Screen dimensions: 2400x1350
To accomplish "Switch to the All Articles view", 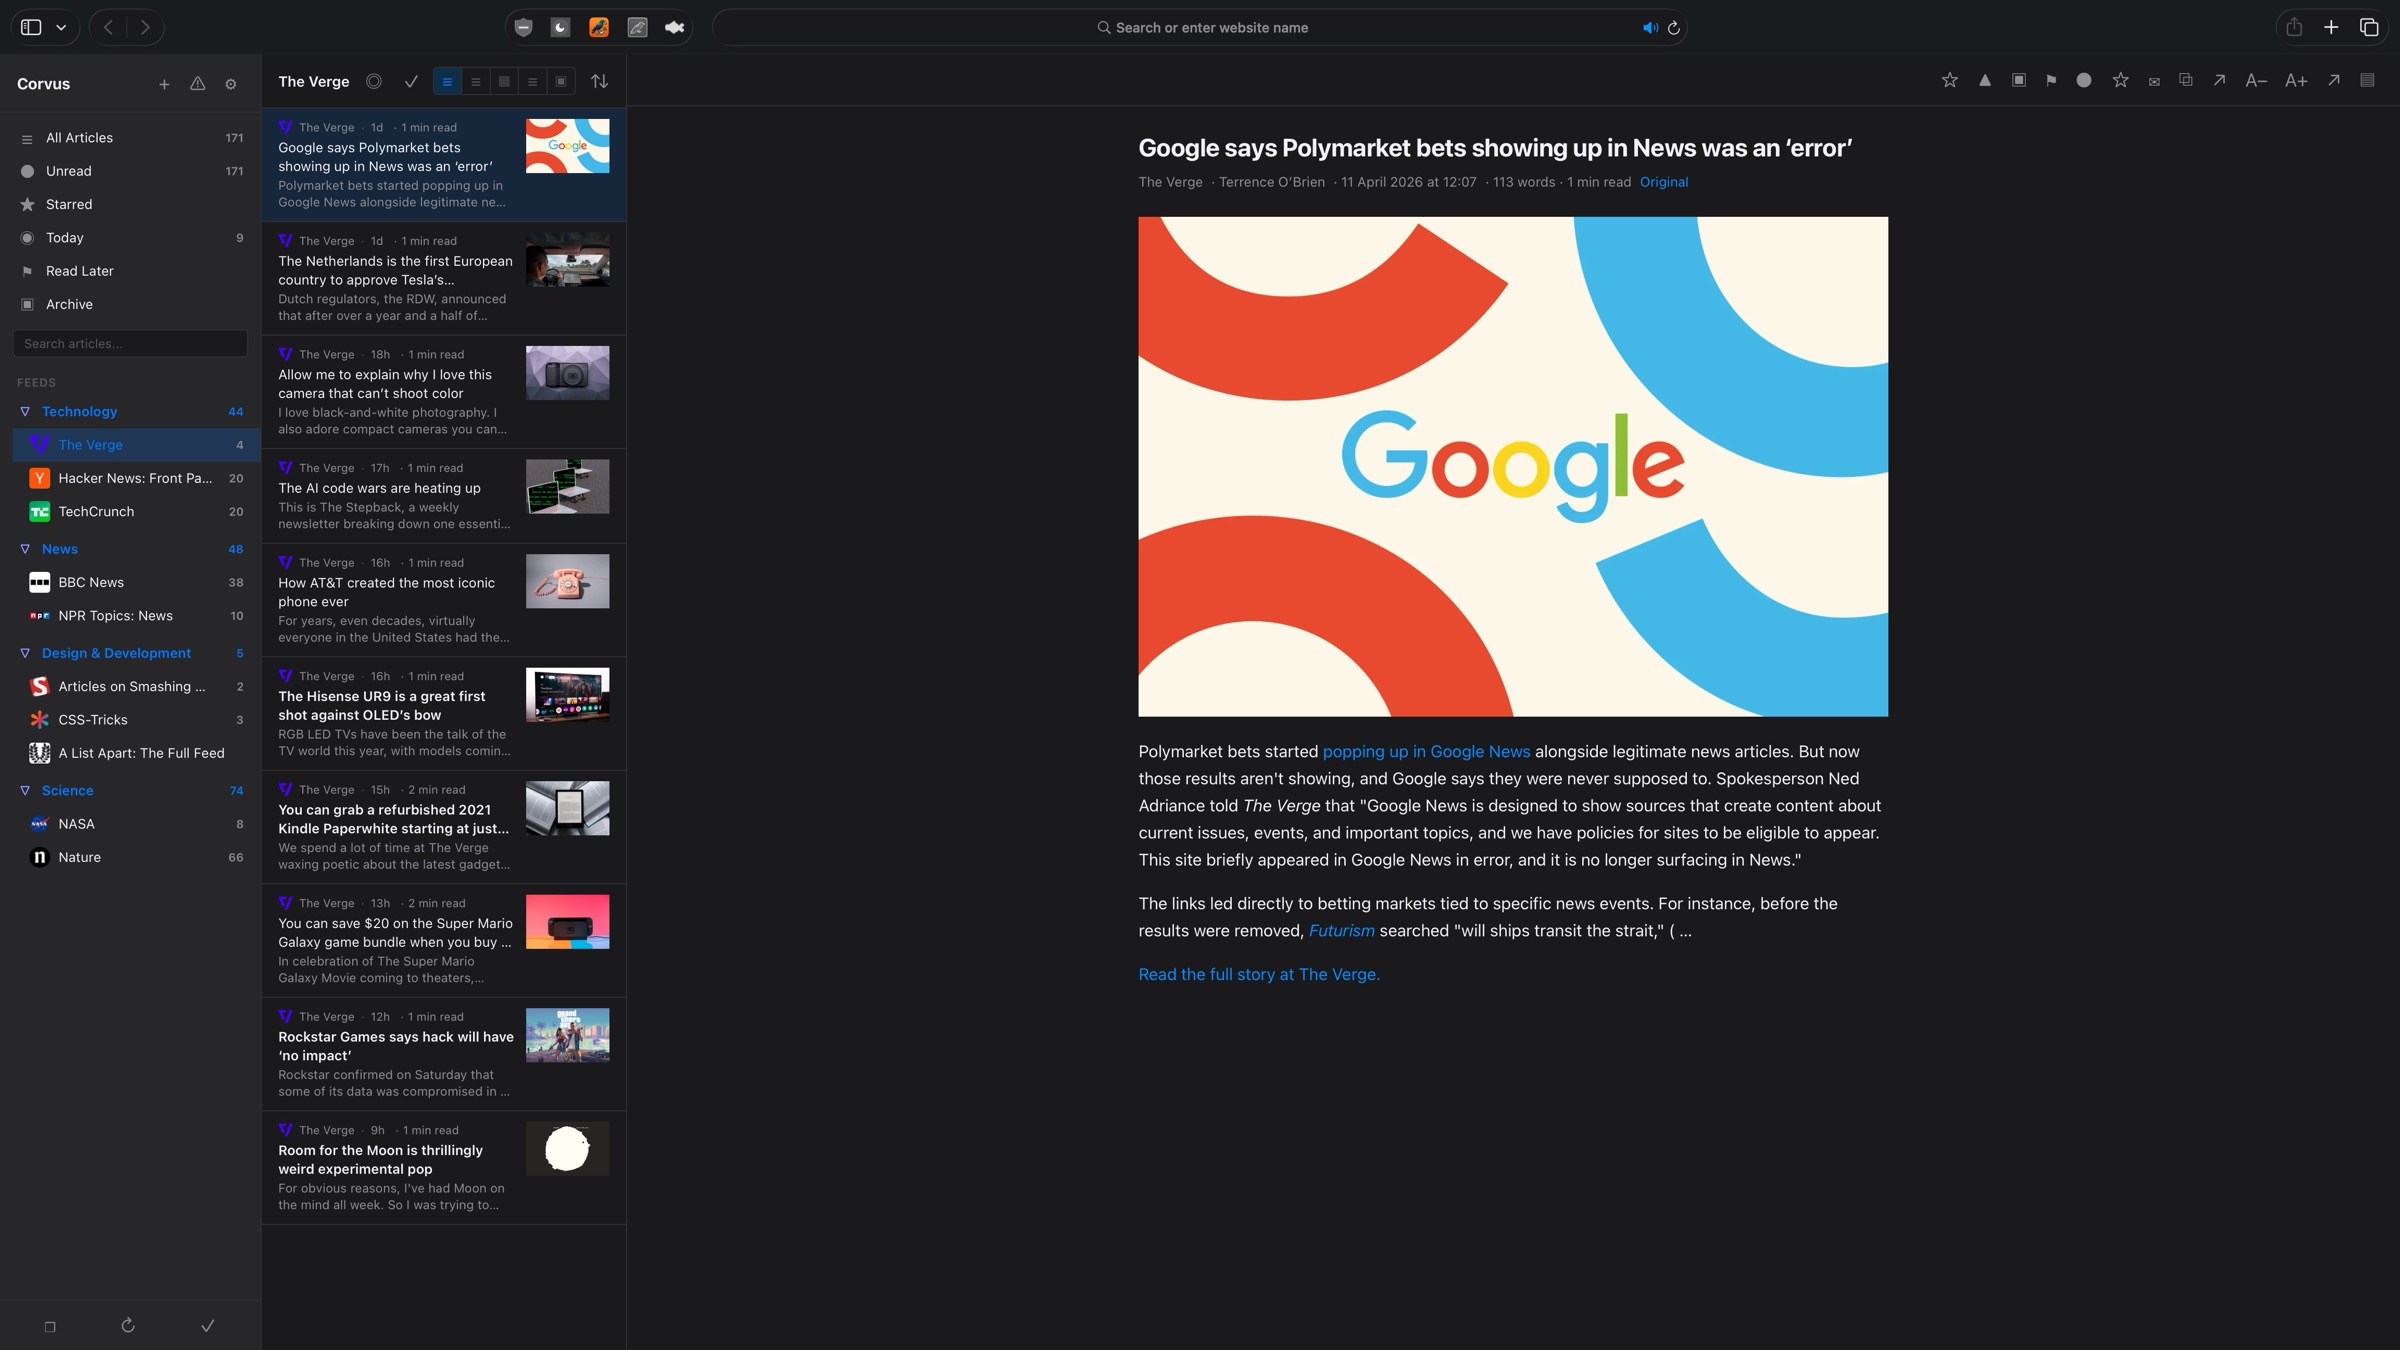I will [x=80, y=138].
